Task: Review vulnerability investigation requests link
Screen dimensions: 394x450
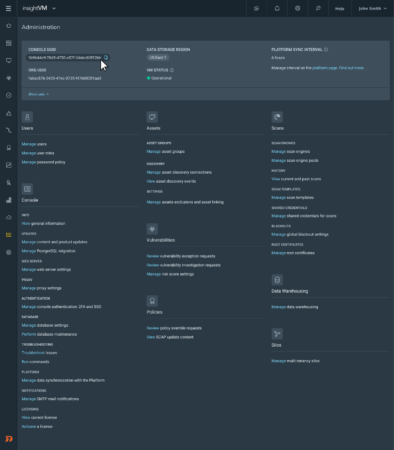Action: pos(184,265)
